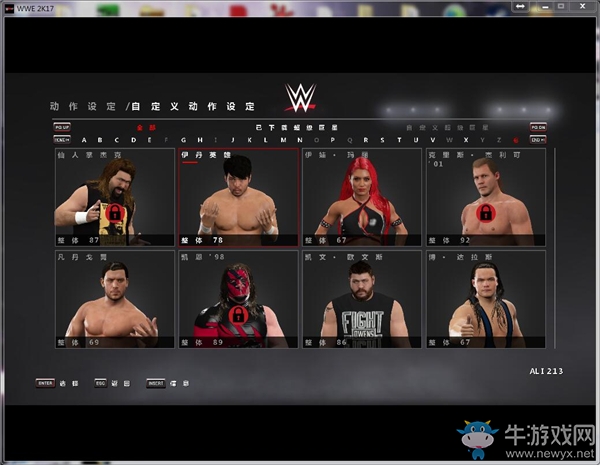Filter the roster by letter E
The height and width of the screenshot is (465, 600).
pos(150,140)
